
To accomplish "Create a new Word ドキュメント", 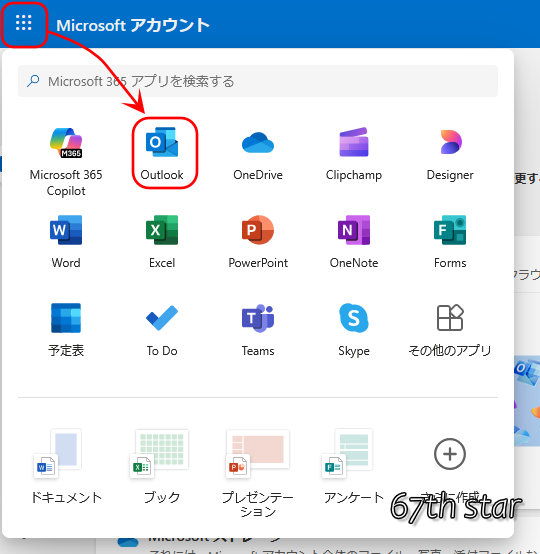I will 66,466.
